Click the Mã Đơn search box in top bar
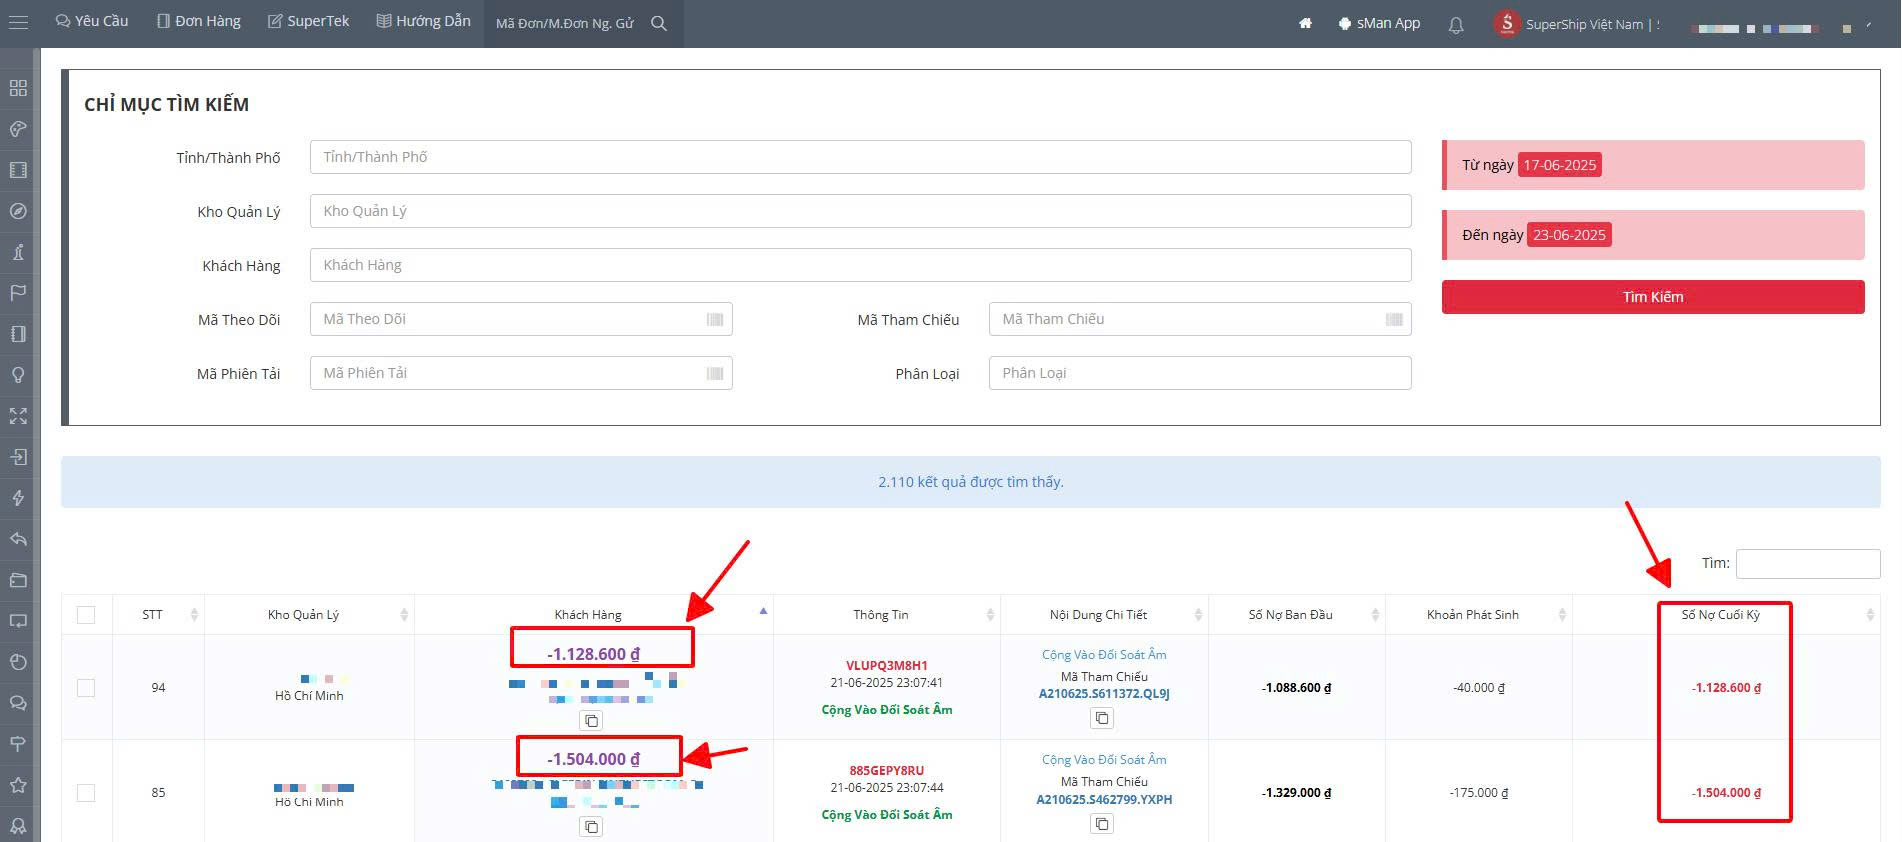 (x=565, y=23)
